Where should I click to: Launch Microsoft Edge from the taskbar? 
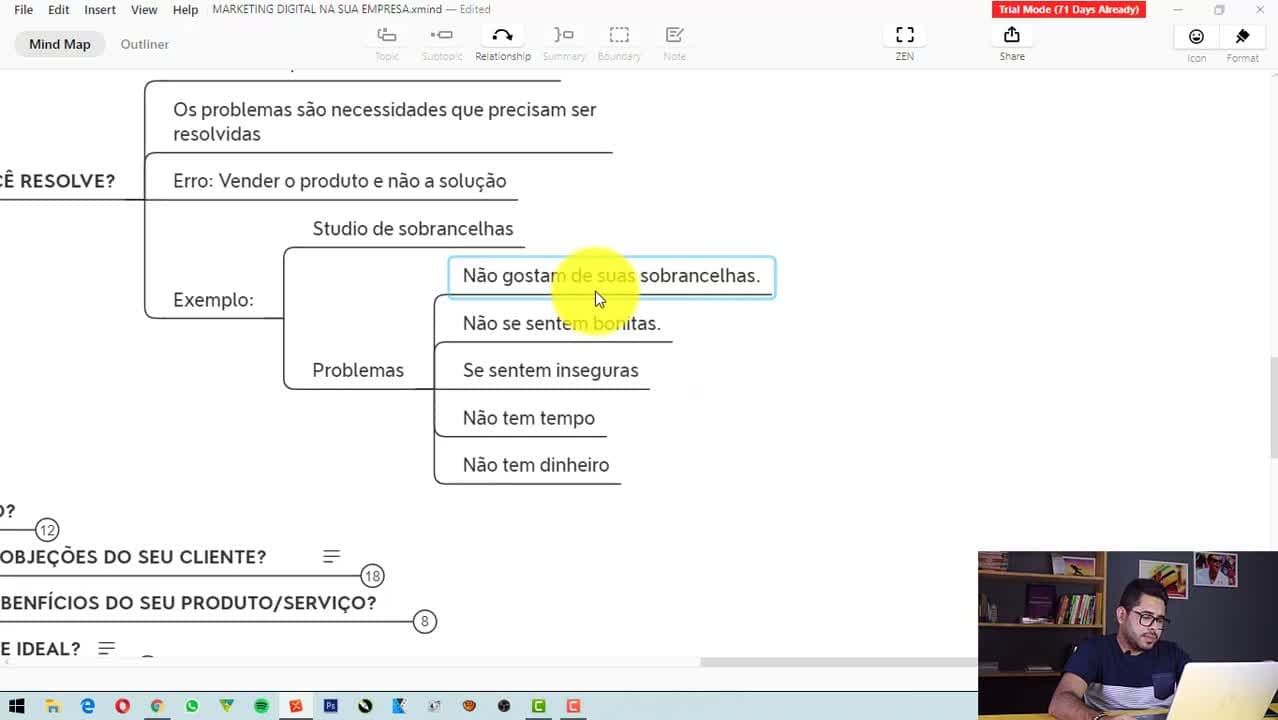[x=88, y=706]
